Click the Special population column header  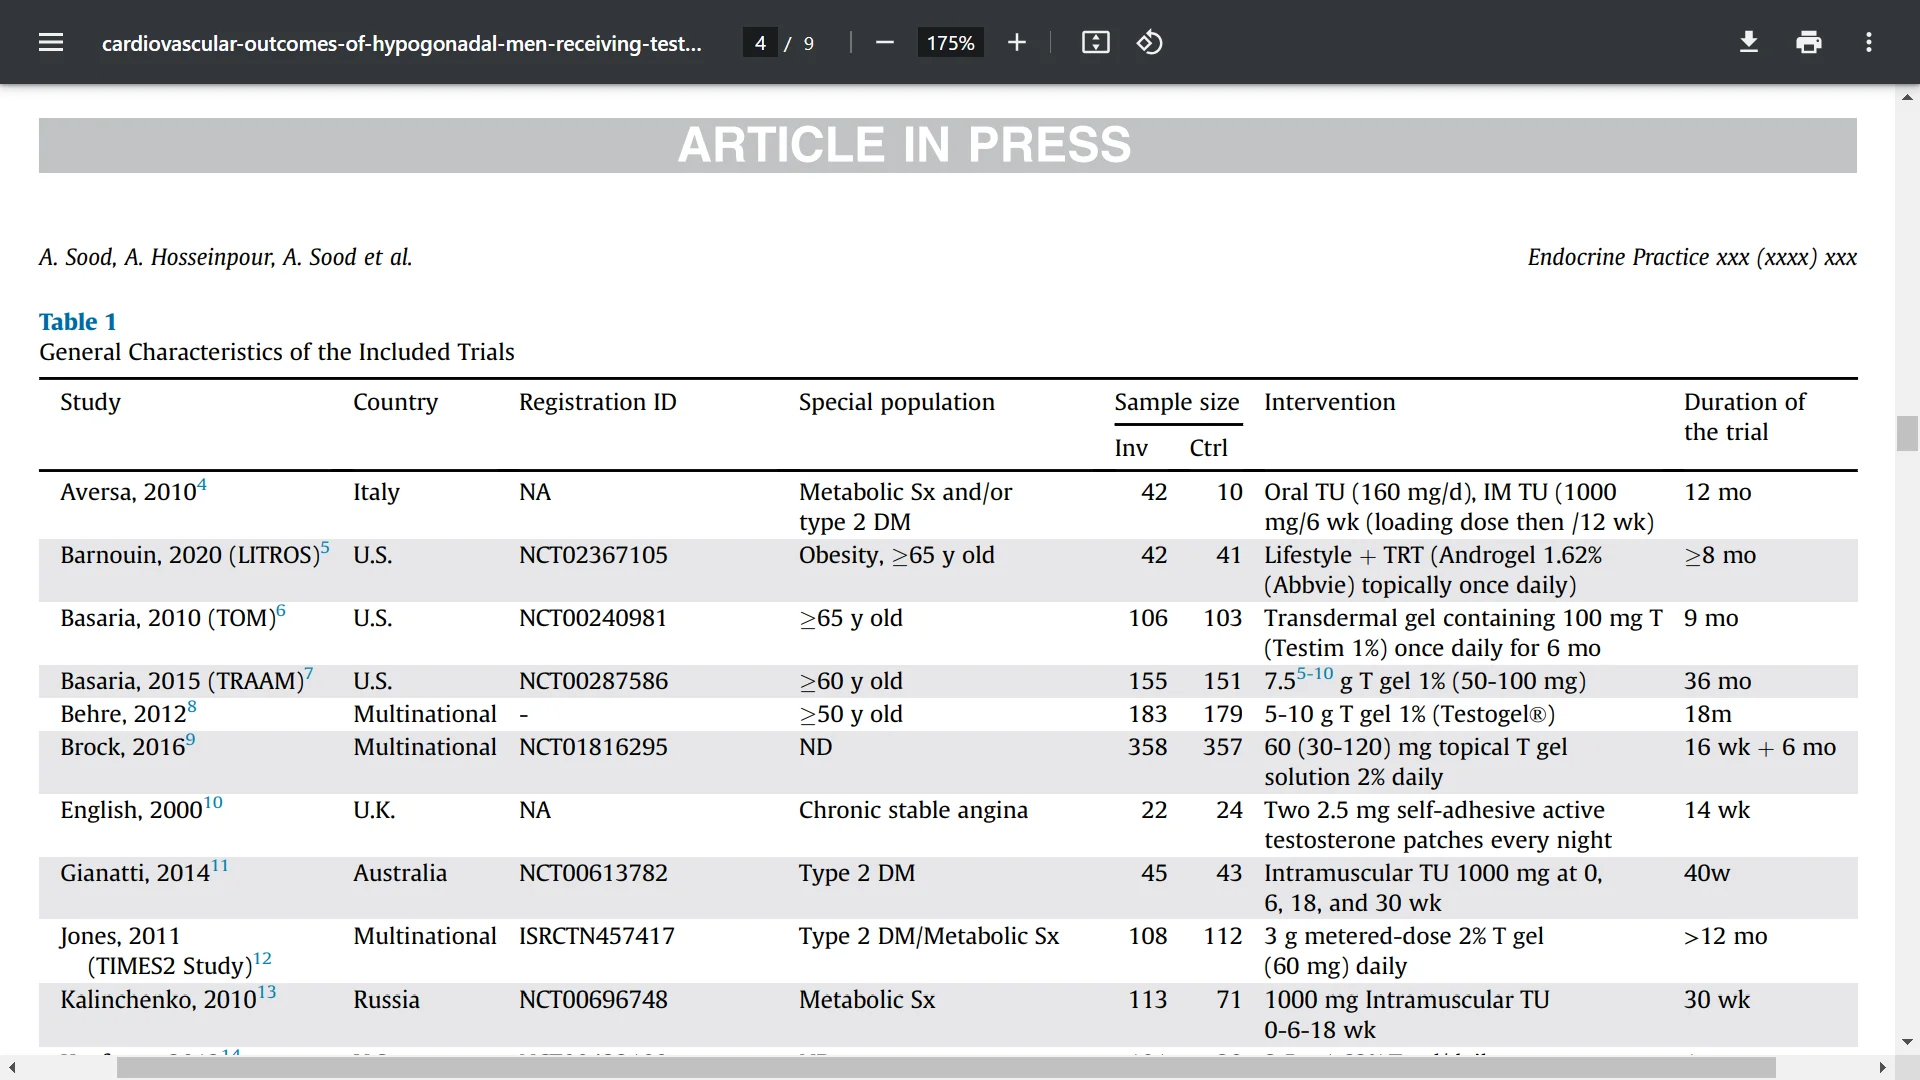(897, 402)
